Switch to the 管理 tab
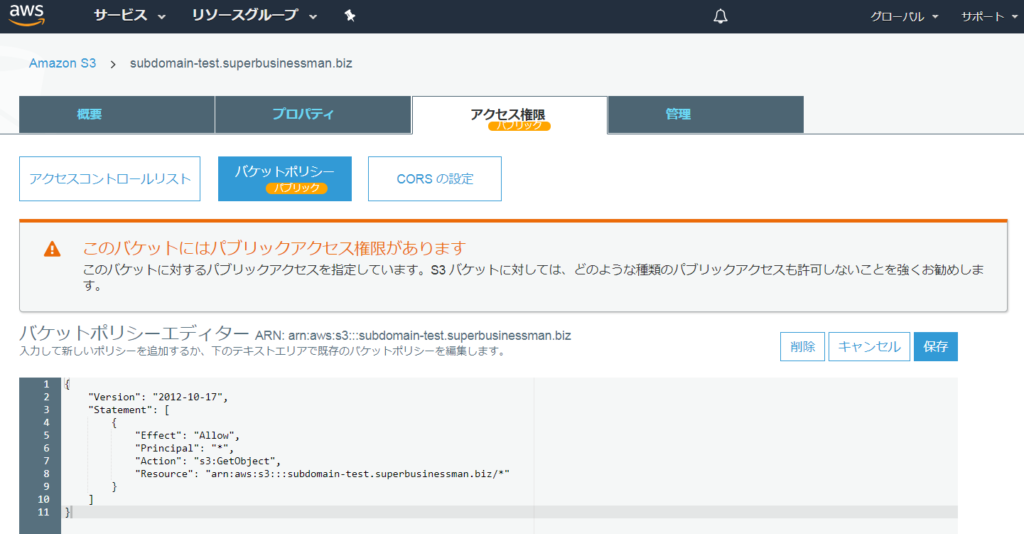 706,114
